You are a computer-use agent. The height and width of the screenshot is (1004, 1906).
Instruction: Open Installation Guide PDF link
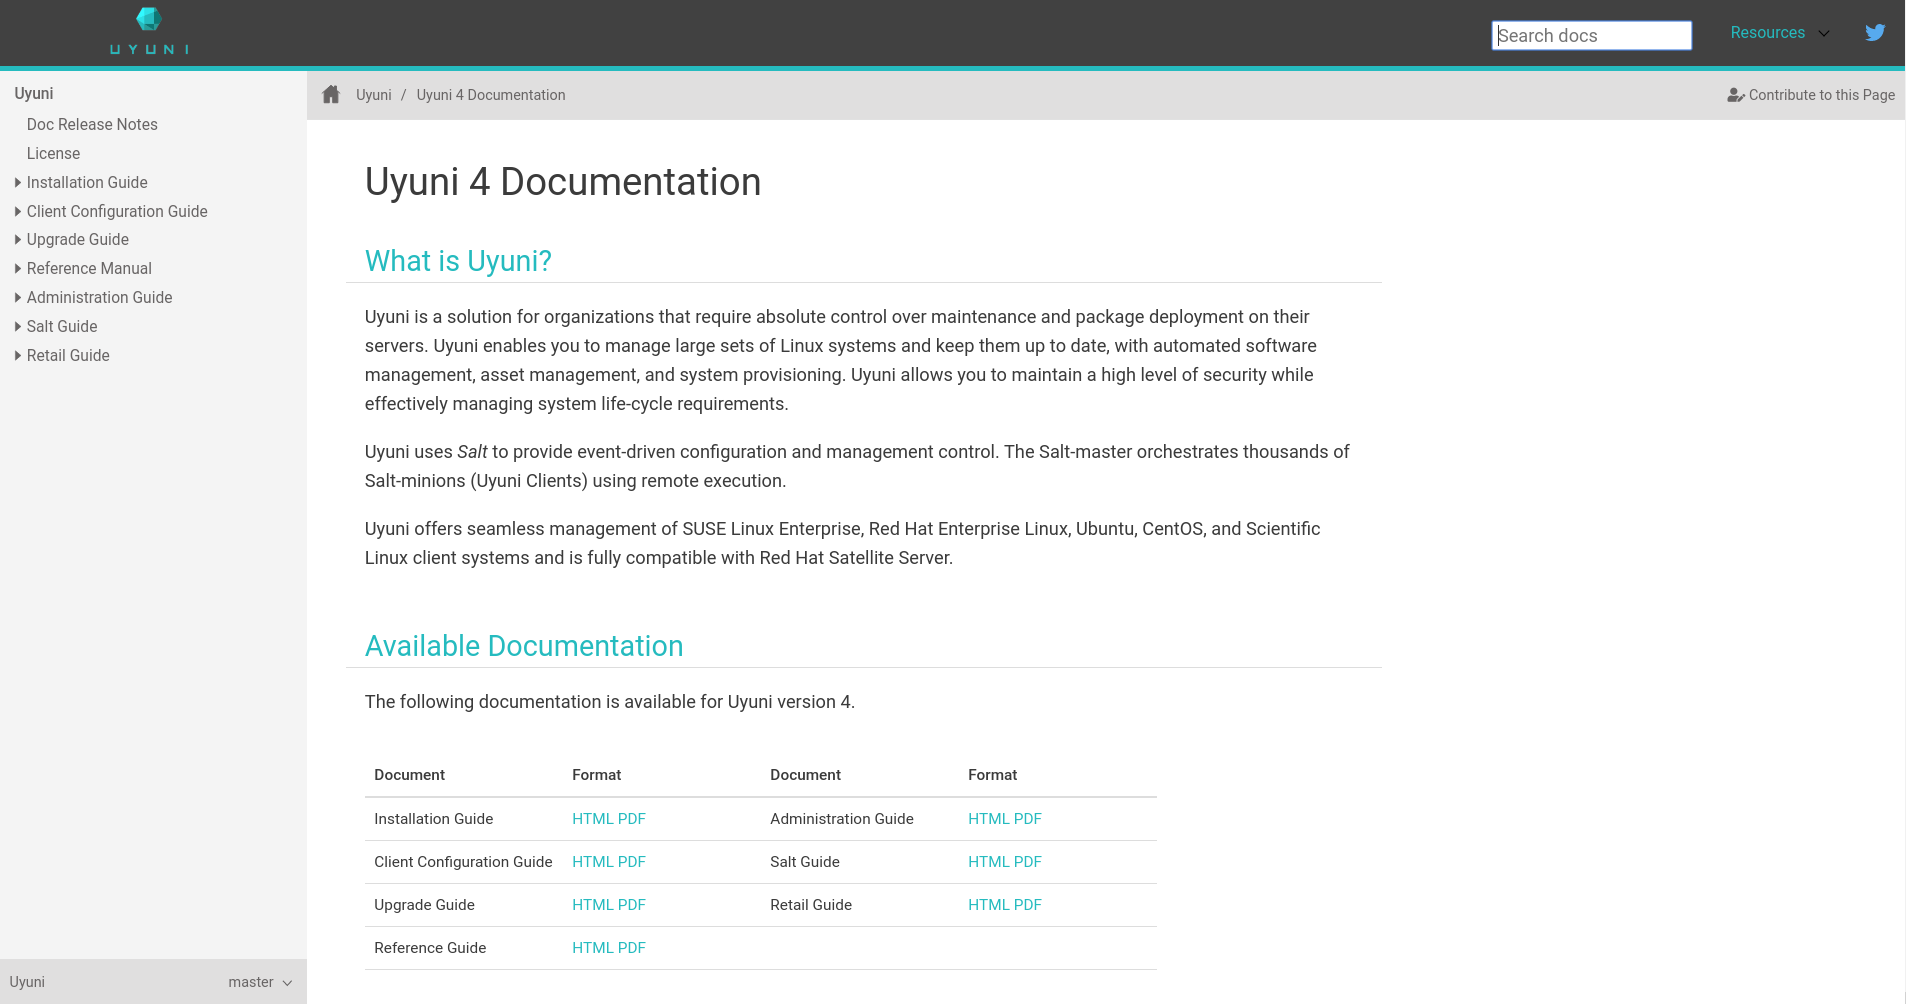632,819
